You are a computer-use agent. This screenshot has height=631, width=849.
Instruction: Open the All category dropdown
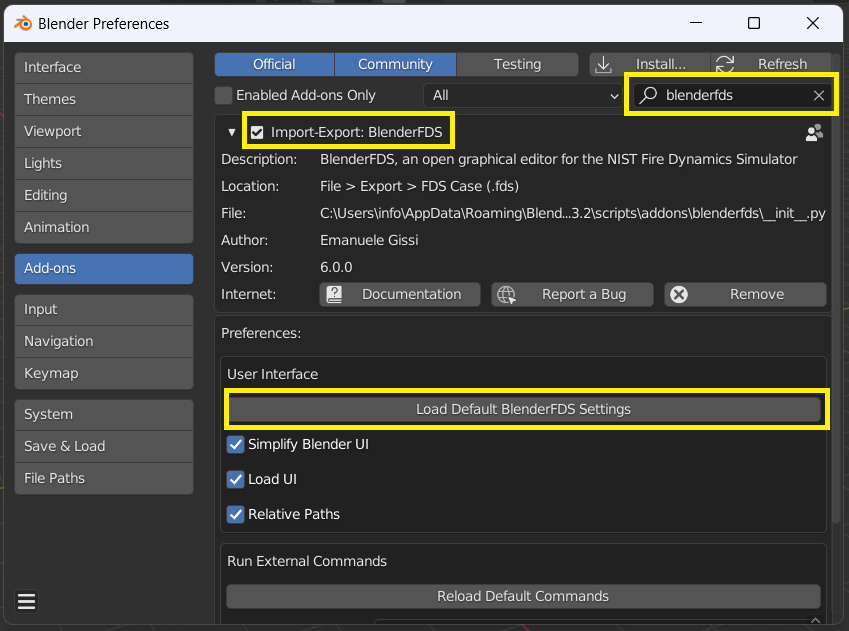pyautogui.click(x=524, y=95)
